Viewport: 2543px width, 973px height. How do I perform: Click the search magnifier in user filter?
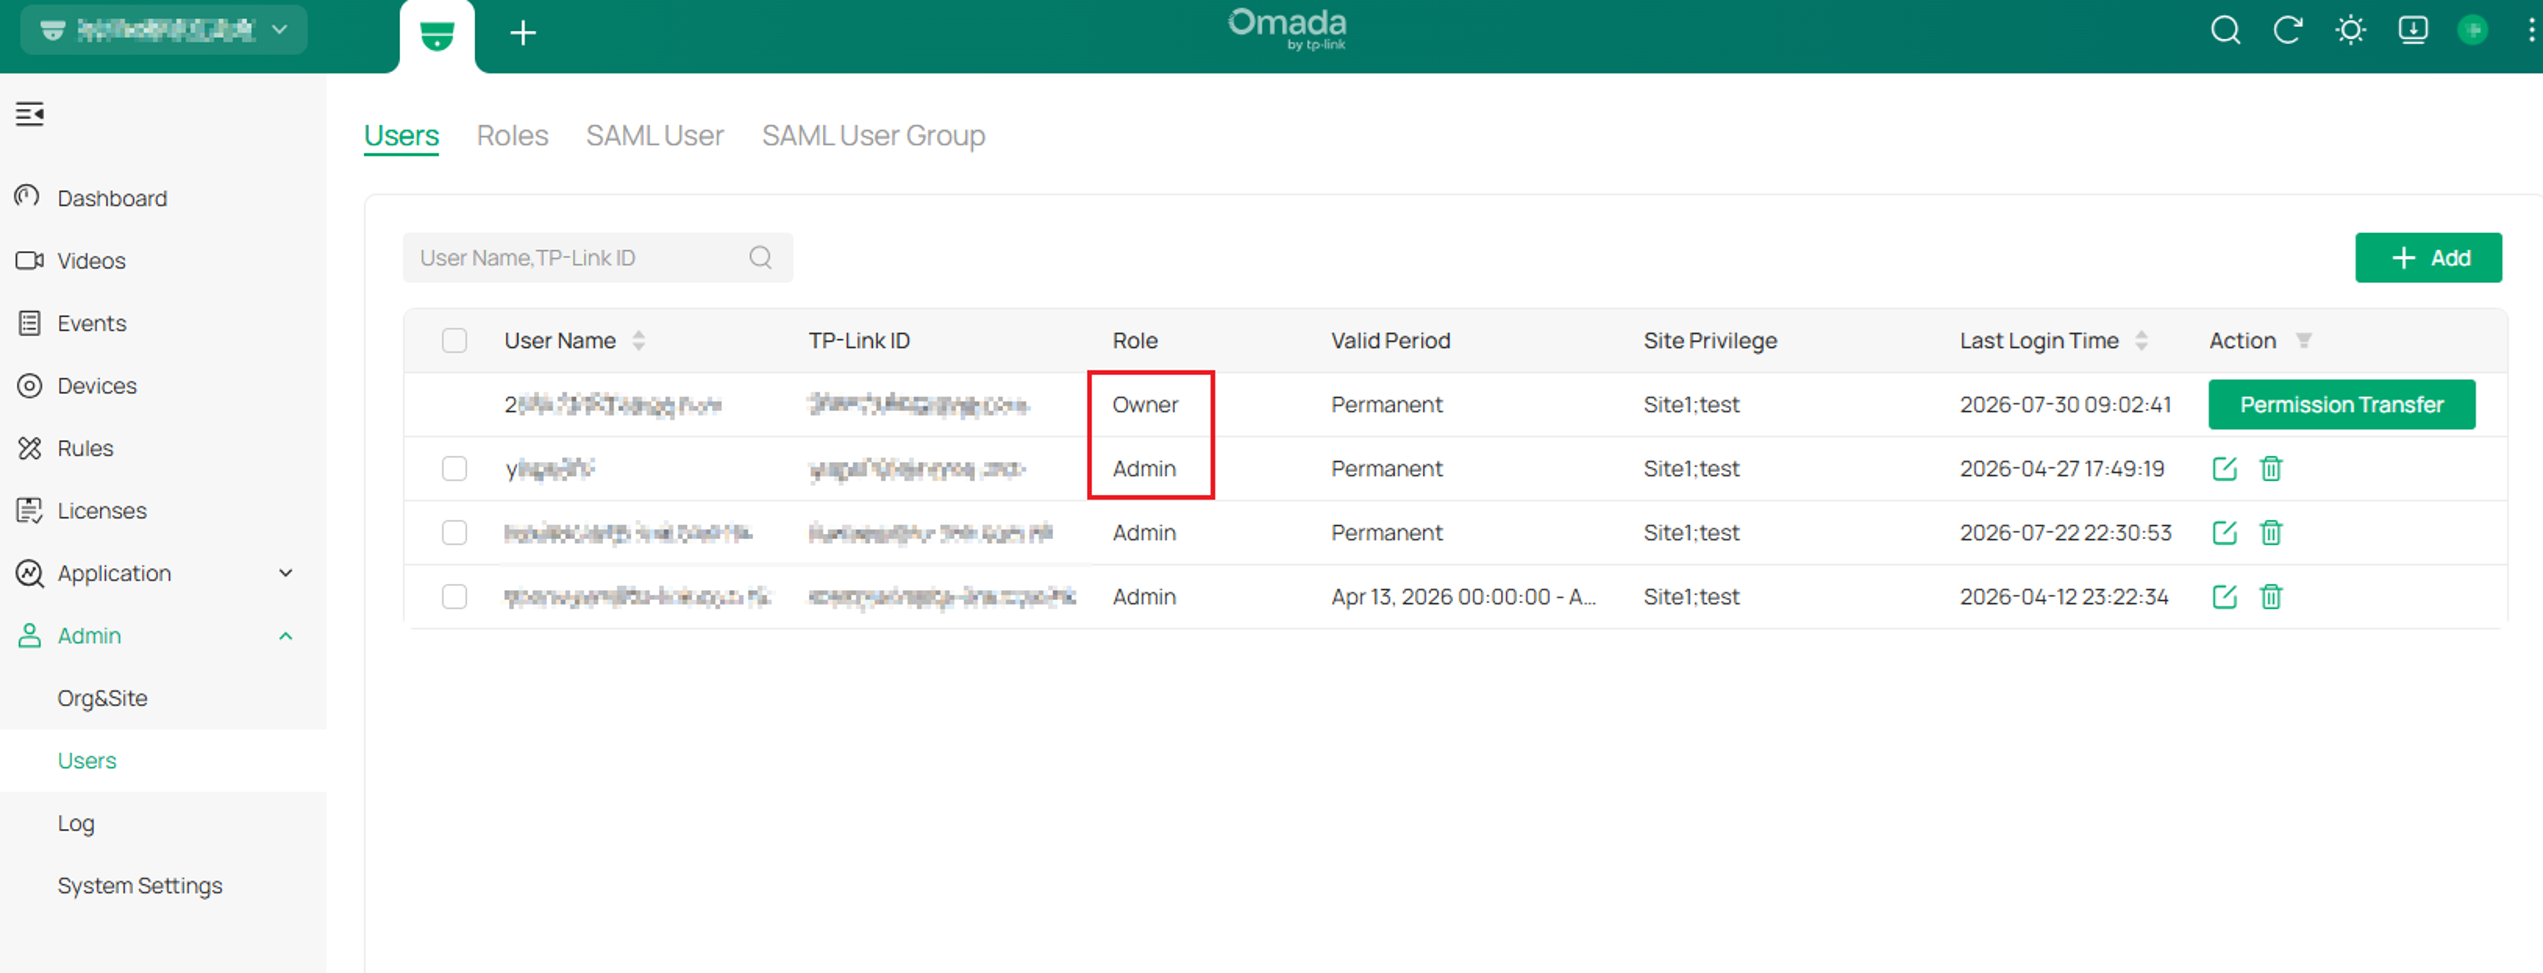click(760, 258)
